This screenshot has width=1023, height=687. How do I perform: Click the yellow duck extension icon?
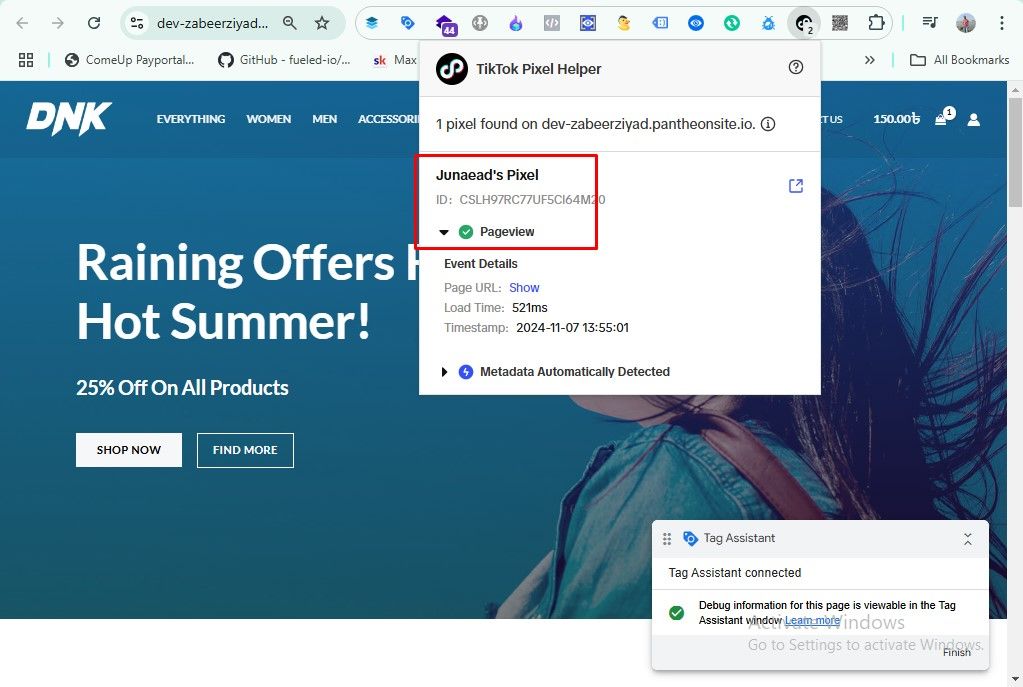(x=624, y=23)
